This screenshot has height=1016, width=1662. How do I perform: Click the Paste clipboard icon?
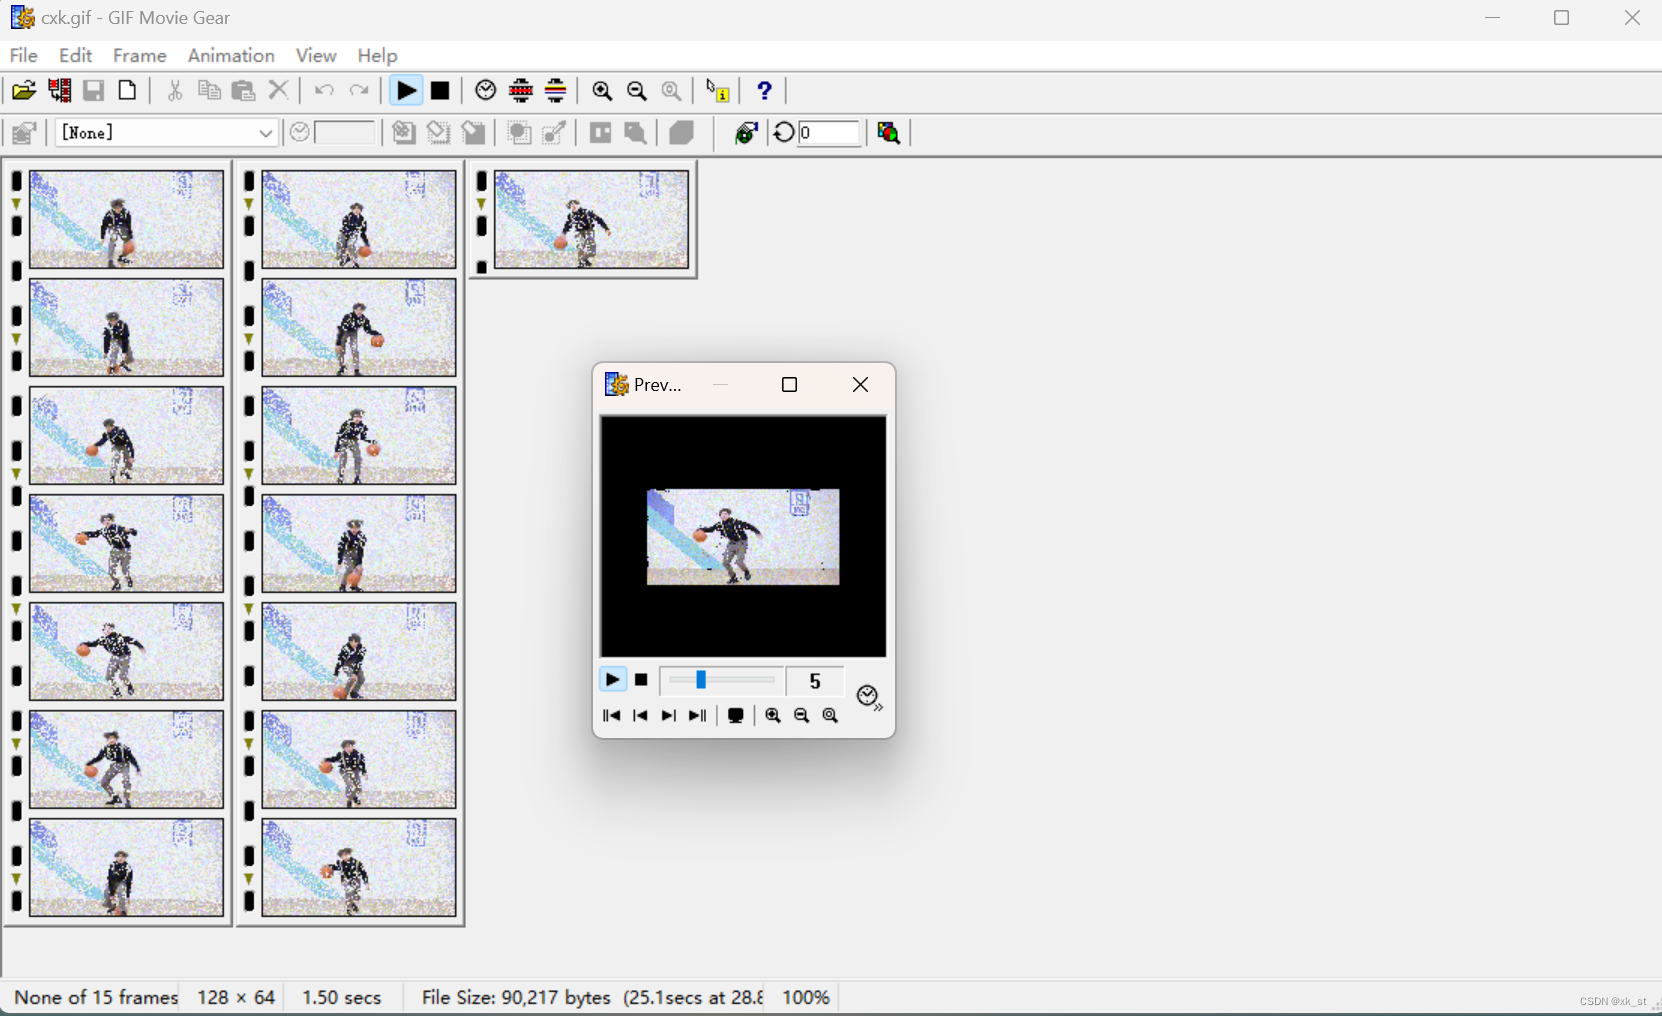243,91
